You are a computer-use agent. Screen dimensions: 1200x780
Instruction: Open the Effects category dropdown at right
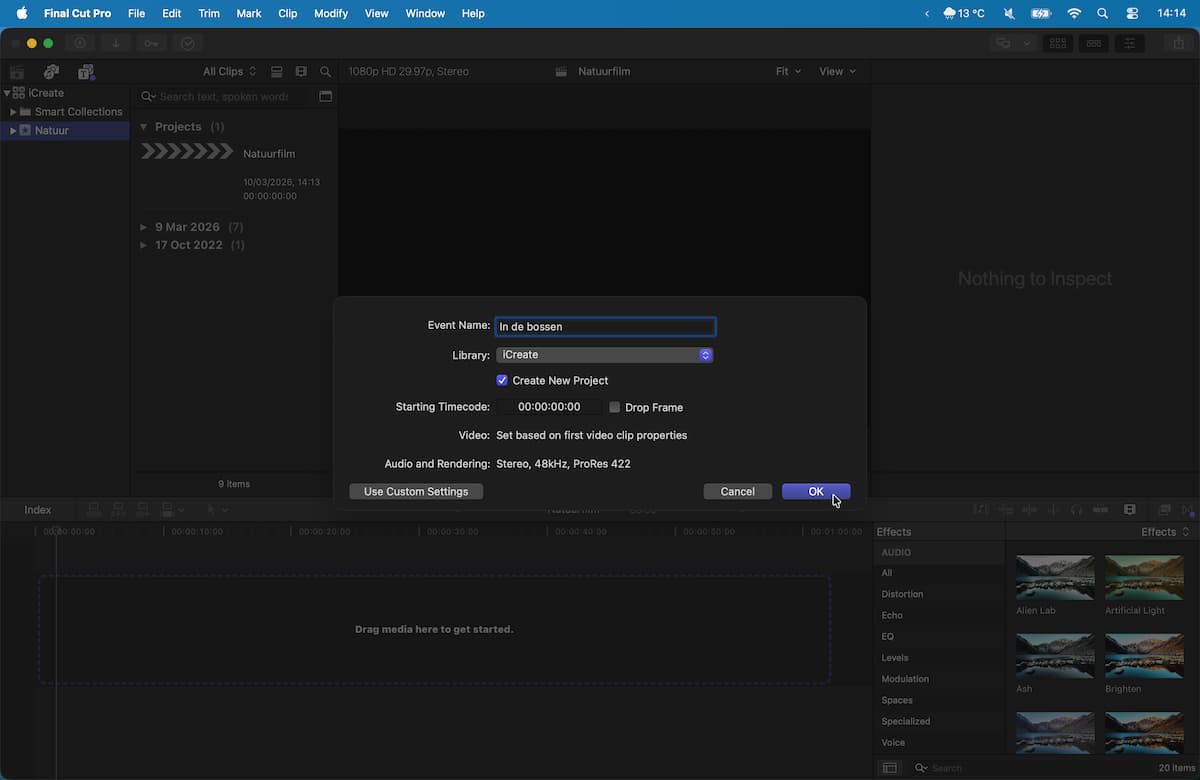click(x=1165, y=532)
